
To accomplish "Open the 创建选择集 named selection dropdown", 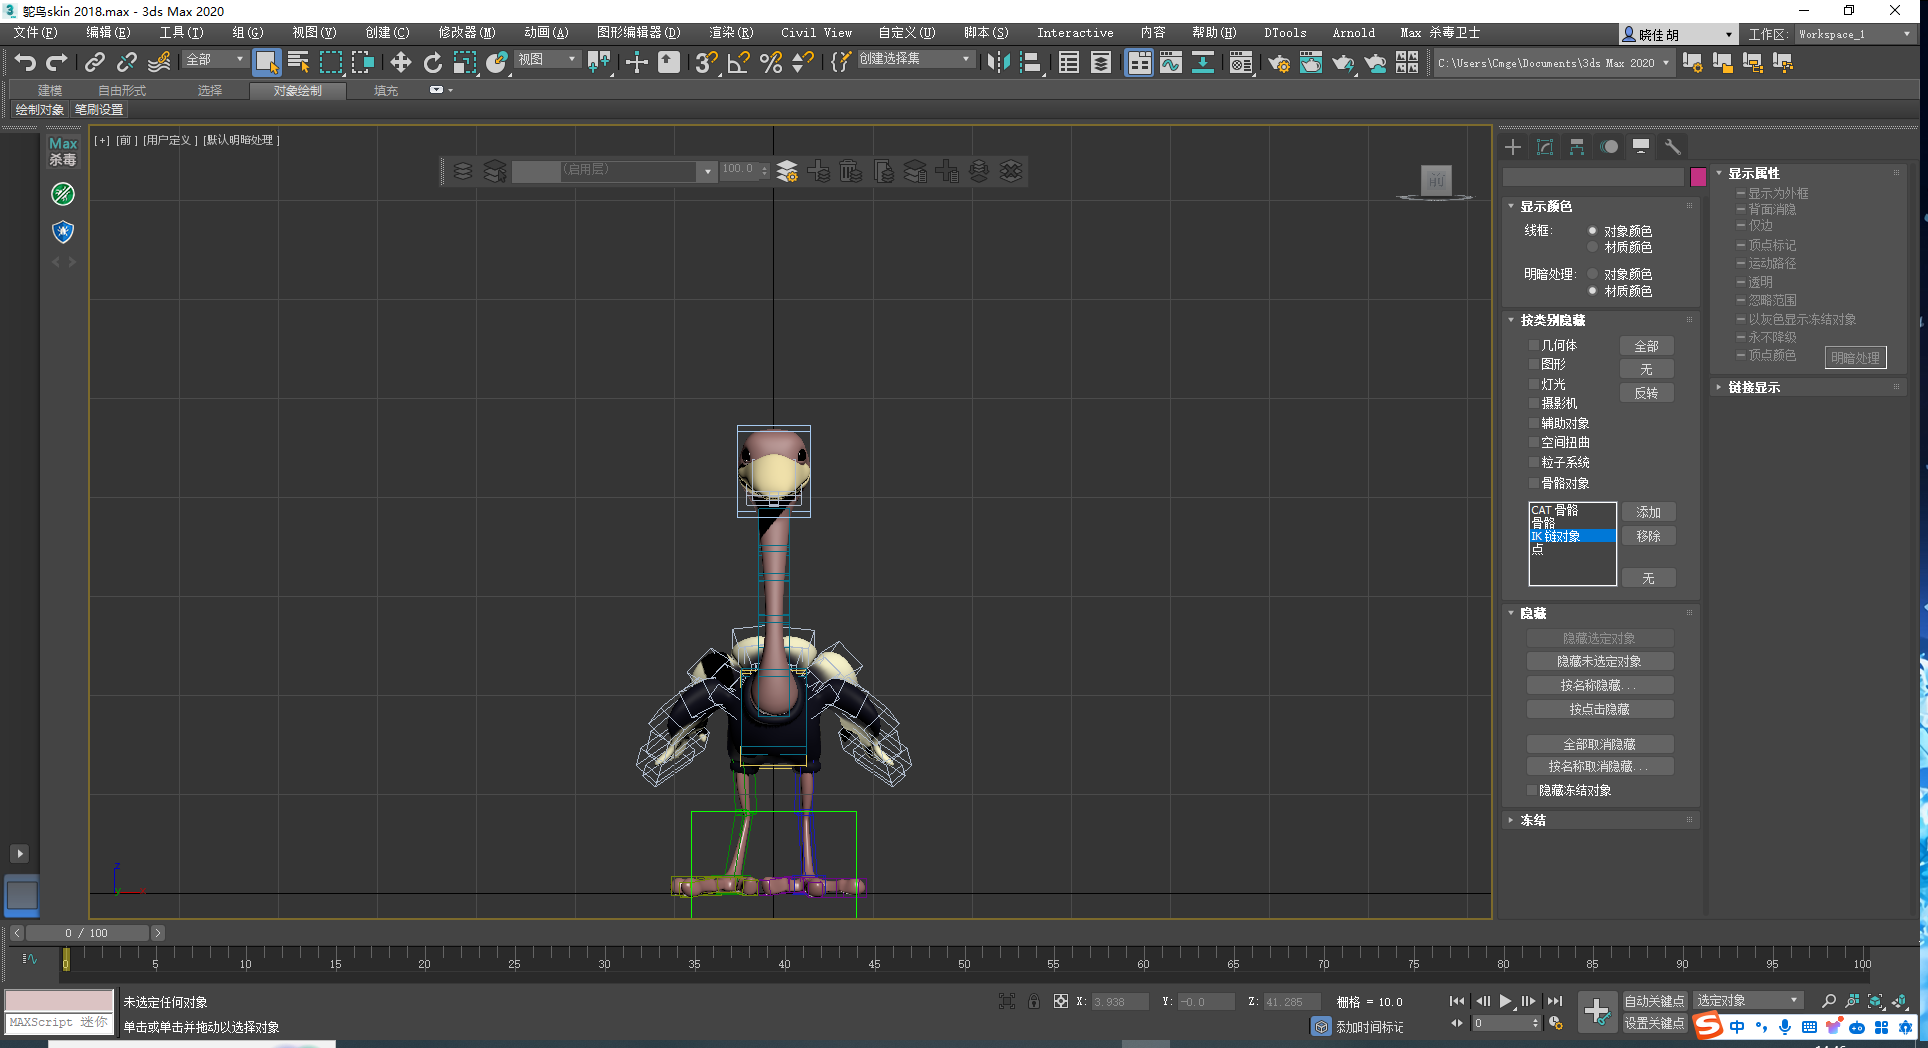I will point(915,59).
